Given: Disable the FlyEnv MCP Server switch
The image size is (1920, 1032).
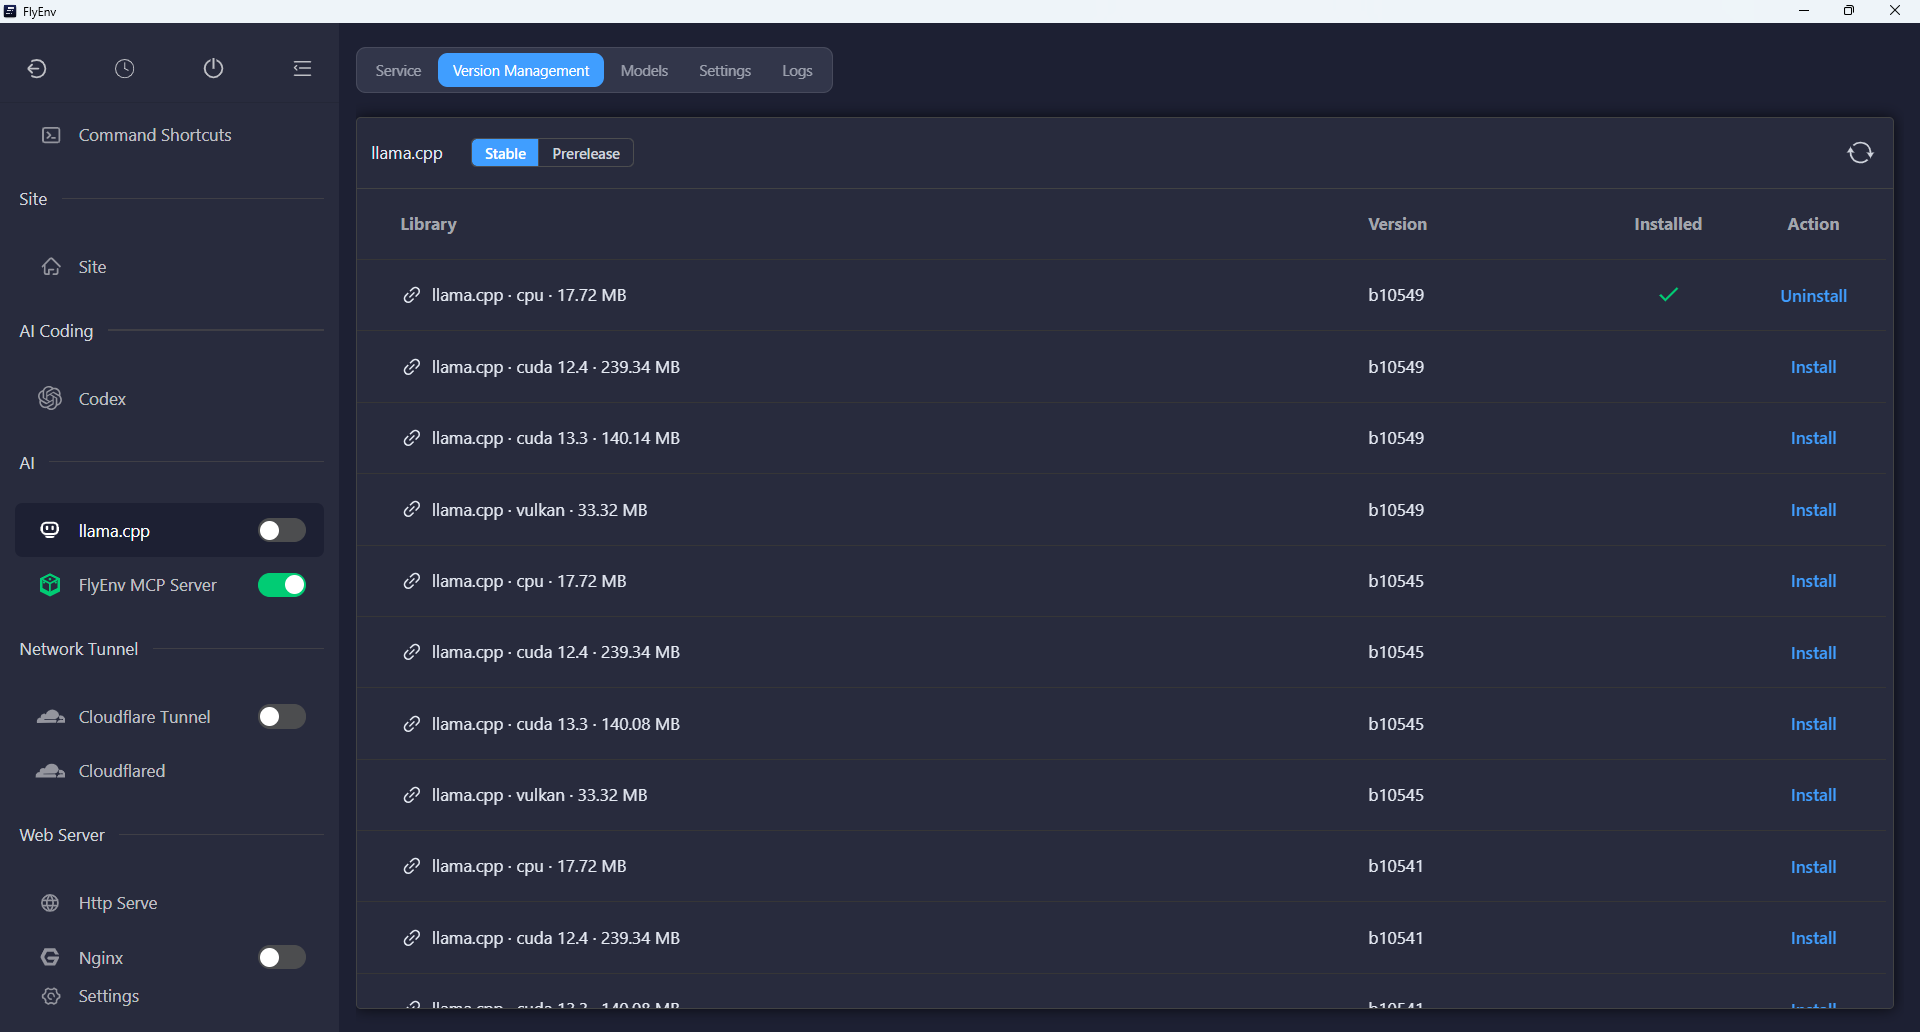Looking at the screenshot, I should (282, 585).
